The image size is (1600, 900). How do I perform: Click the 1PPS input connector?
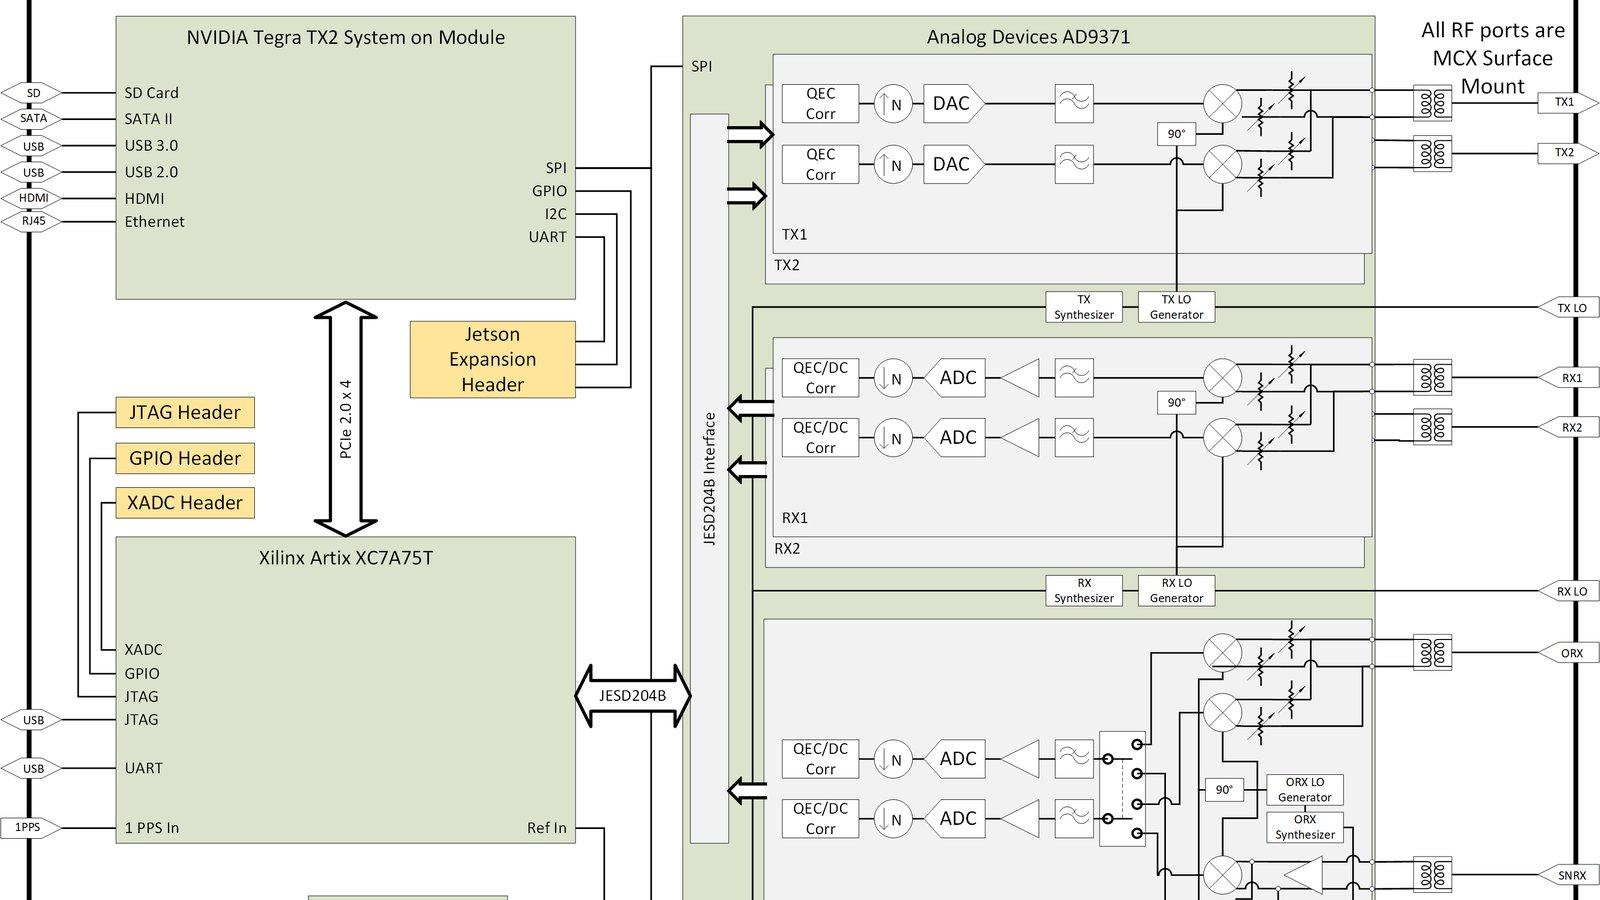30,827
